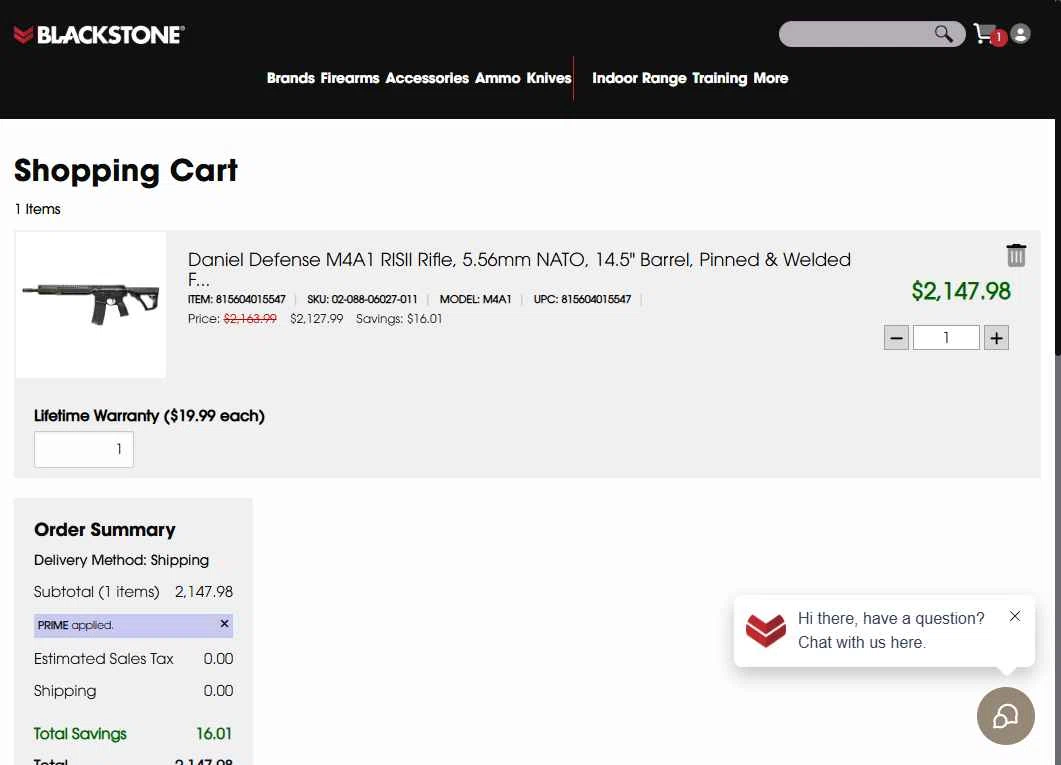Open the Ammo menu
The width and height of the screenshot is (1061, 765).
(497, 78)
